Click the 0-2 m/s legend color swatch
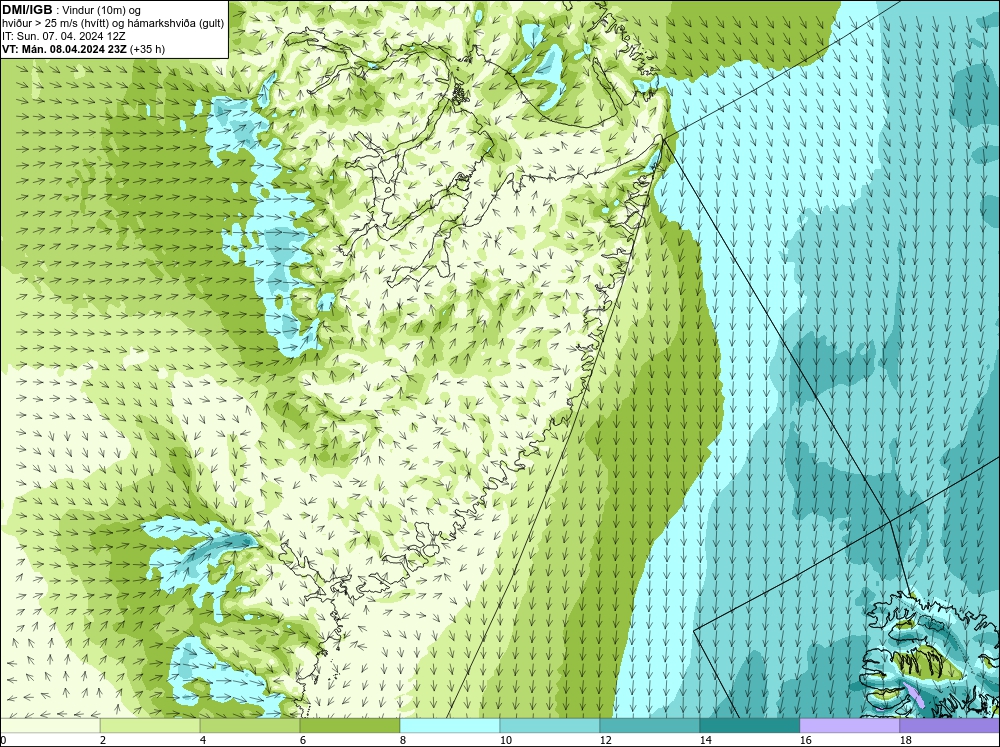Screen dimensions: 1000x747 pyautogui.click(x=50, y=725)
